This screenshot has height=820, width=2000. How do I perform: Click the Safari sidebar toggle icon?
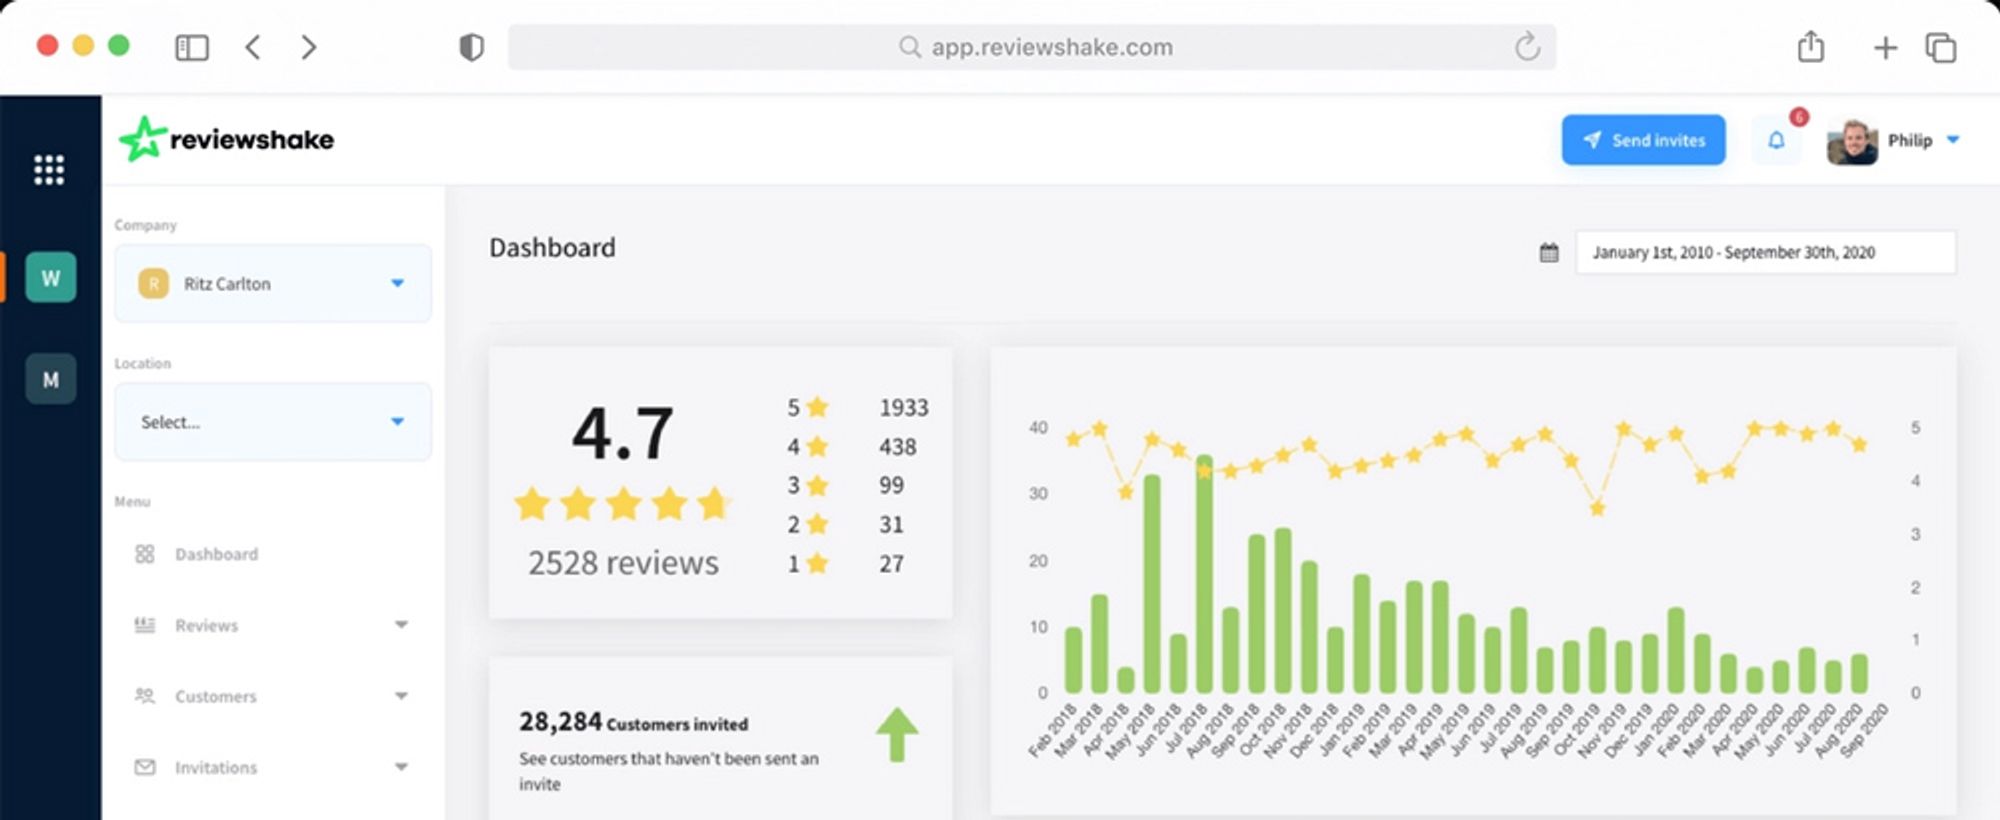coord(192,47)
